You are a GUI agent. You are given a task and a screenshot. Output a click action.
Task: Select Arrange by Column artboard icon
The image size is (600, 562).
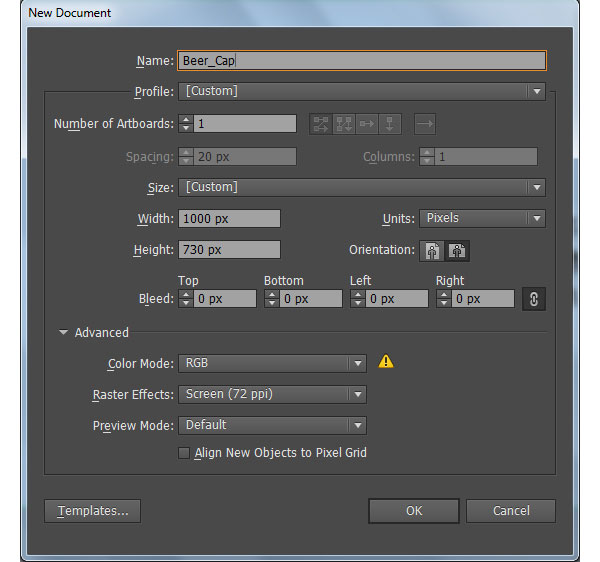pos(390,124)
